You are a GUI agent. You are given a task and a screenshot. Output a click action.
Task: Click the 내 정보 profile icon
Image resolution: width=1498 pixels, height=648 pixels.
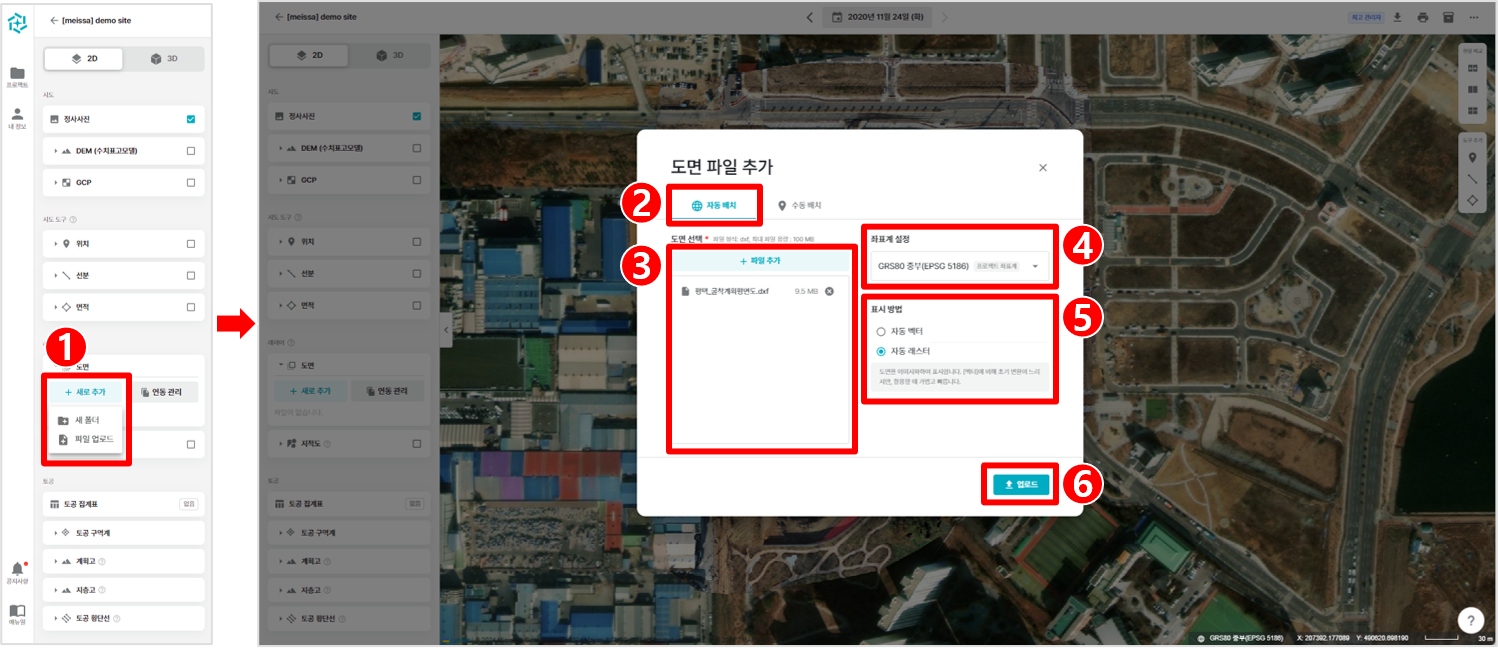(17, 117)
